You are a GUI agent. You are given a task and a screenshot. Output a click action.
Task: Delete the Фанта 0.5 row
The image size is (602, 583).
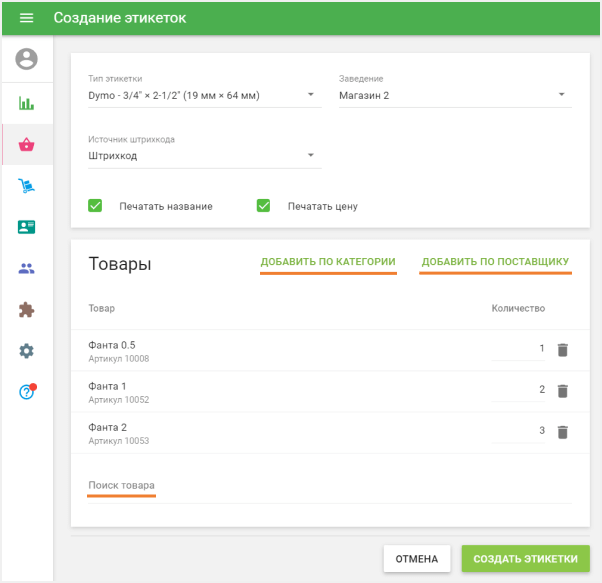pos(562,350)
